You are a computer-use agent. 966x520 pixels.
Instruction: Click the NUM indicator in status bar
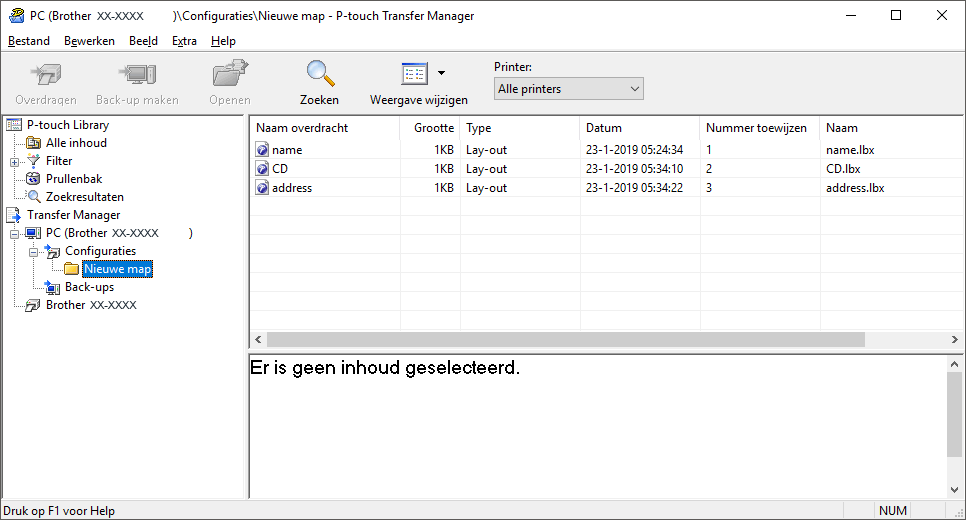tap(893, 511)
